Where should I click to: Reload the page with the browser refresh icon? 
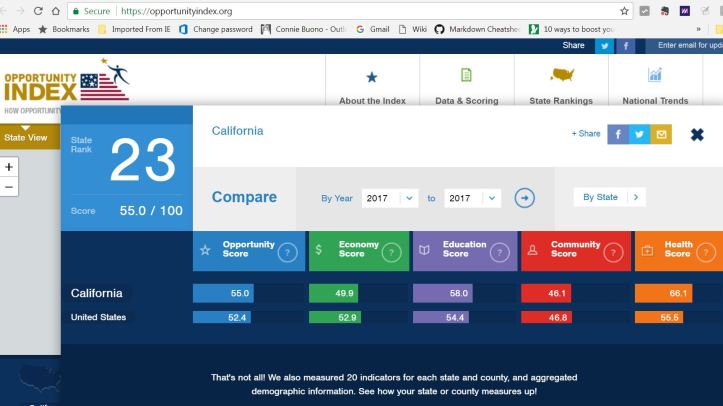click(x=38, y=11)
